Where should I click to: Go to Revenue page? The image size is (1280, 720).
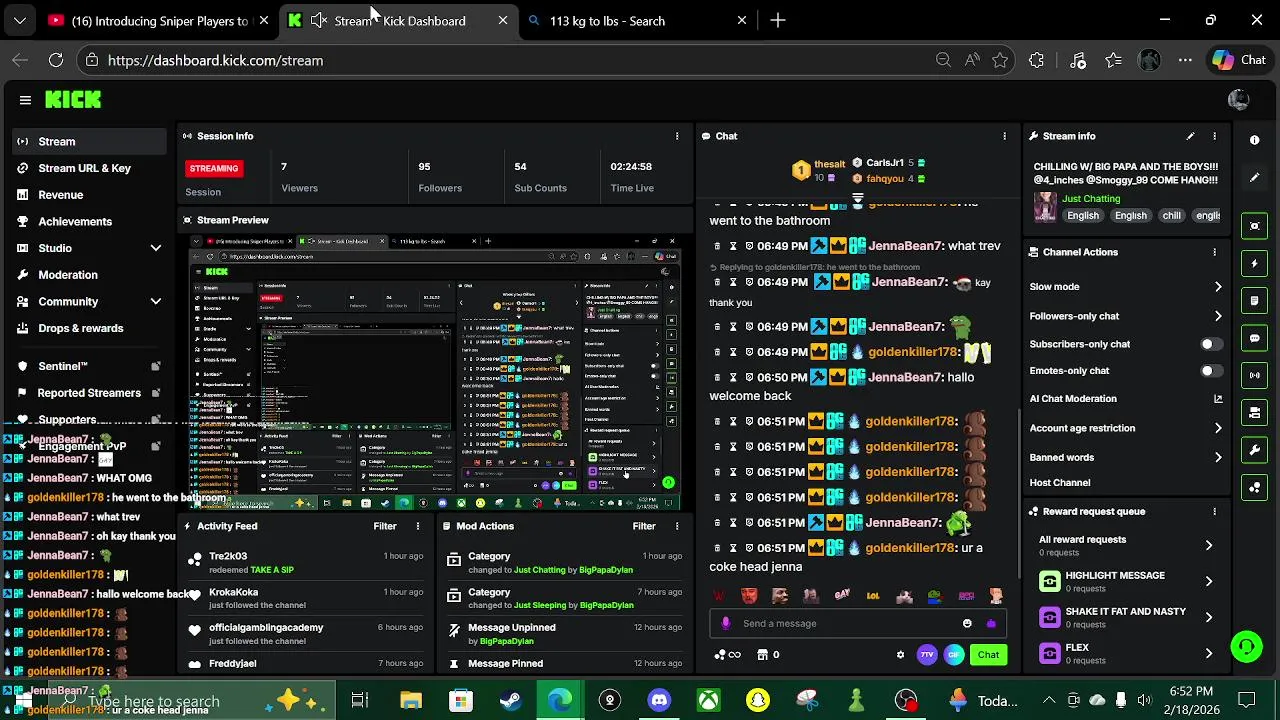(x=90, y=195)
